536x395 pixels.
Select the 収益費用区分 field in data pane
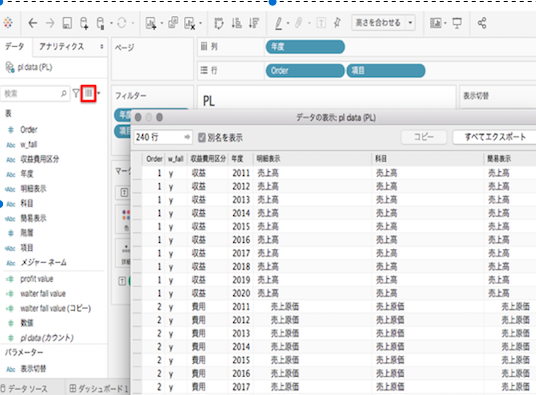pos(39,159)
